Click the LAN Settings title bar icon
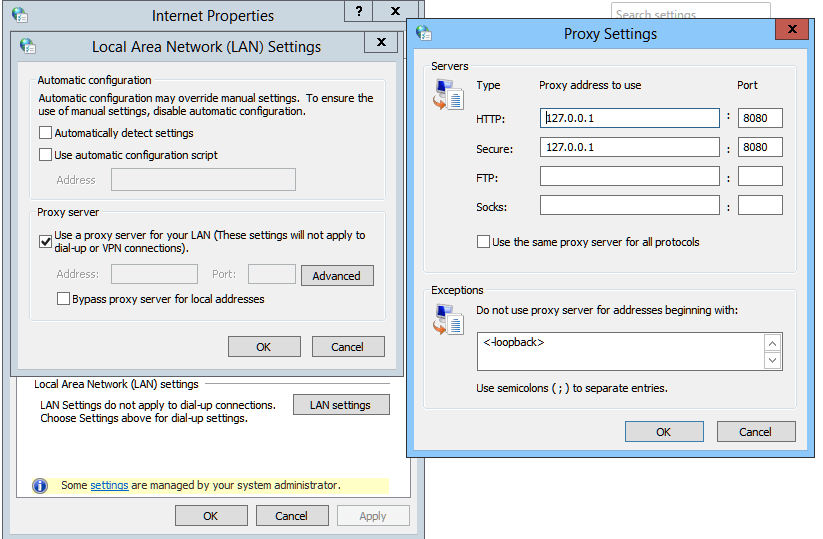Screen dimensions: 823x539 [27, 46]
